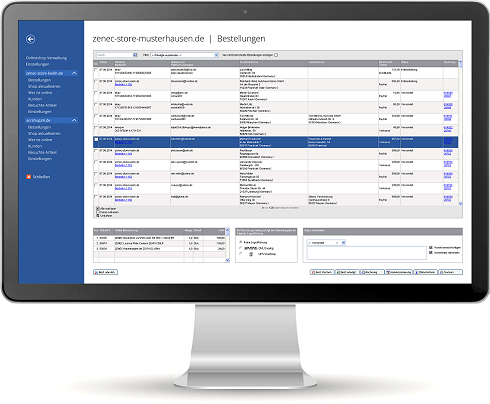
Task: Toggle the checkbox next to the filter dropdown
Action: tap(276, 55)
